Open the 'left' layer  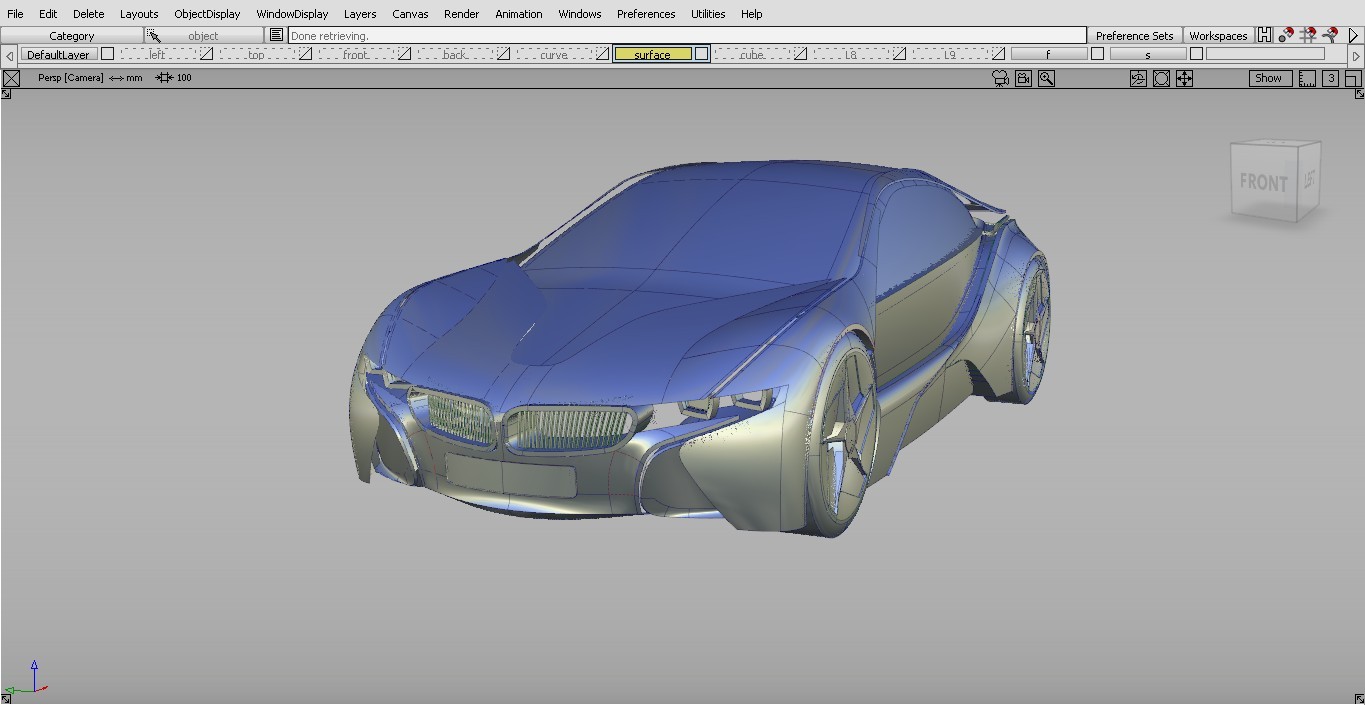(x=157, y=54)
